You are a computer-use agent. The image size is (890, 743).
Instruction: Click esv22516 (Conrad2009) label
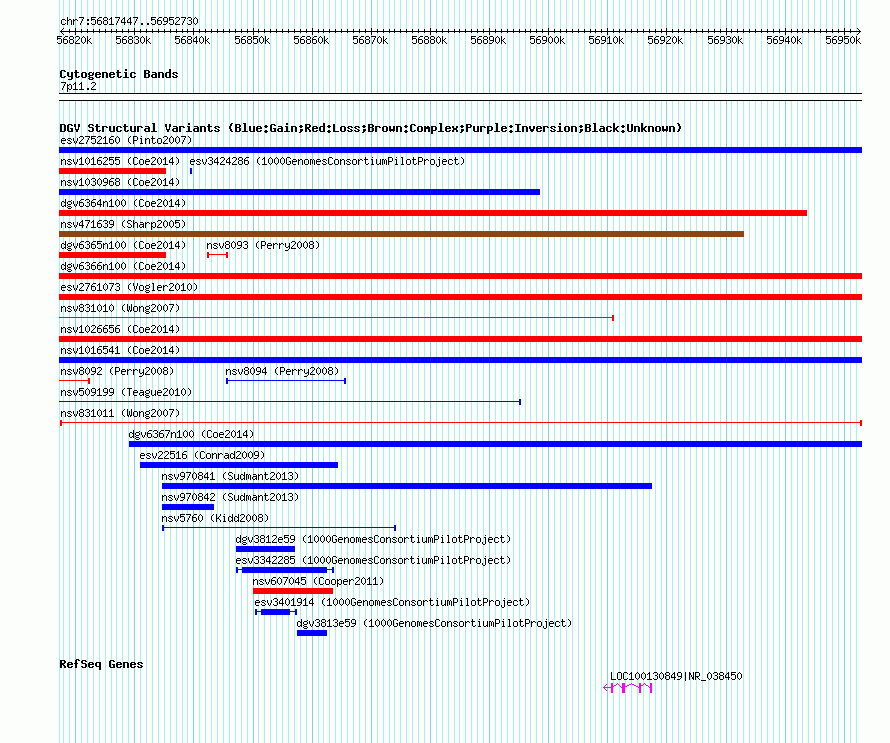(202, 455)
